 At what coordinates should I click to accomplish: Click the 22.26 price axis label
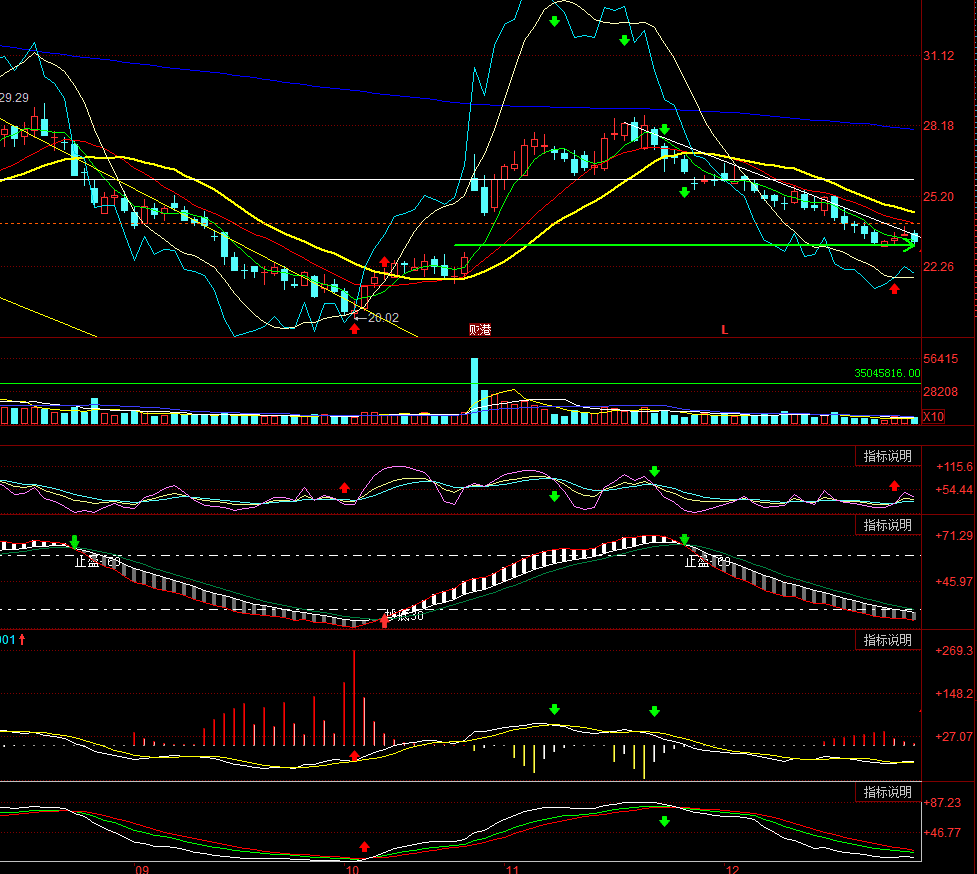(x=938, y=267)
